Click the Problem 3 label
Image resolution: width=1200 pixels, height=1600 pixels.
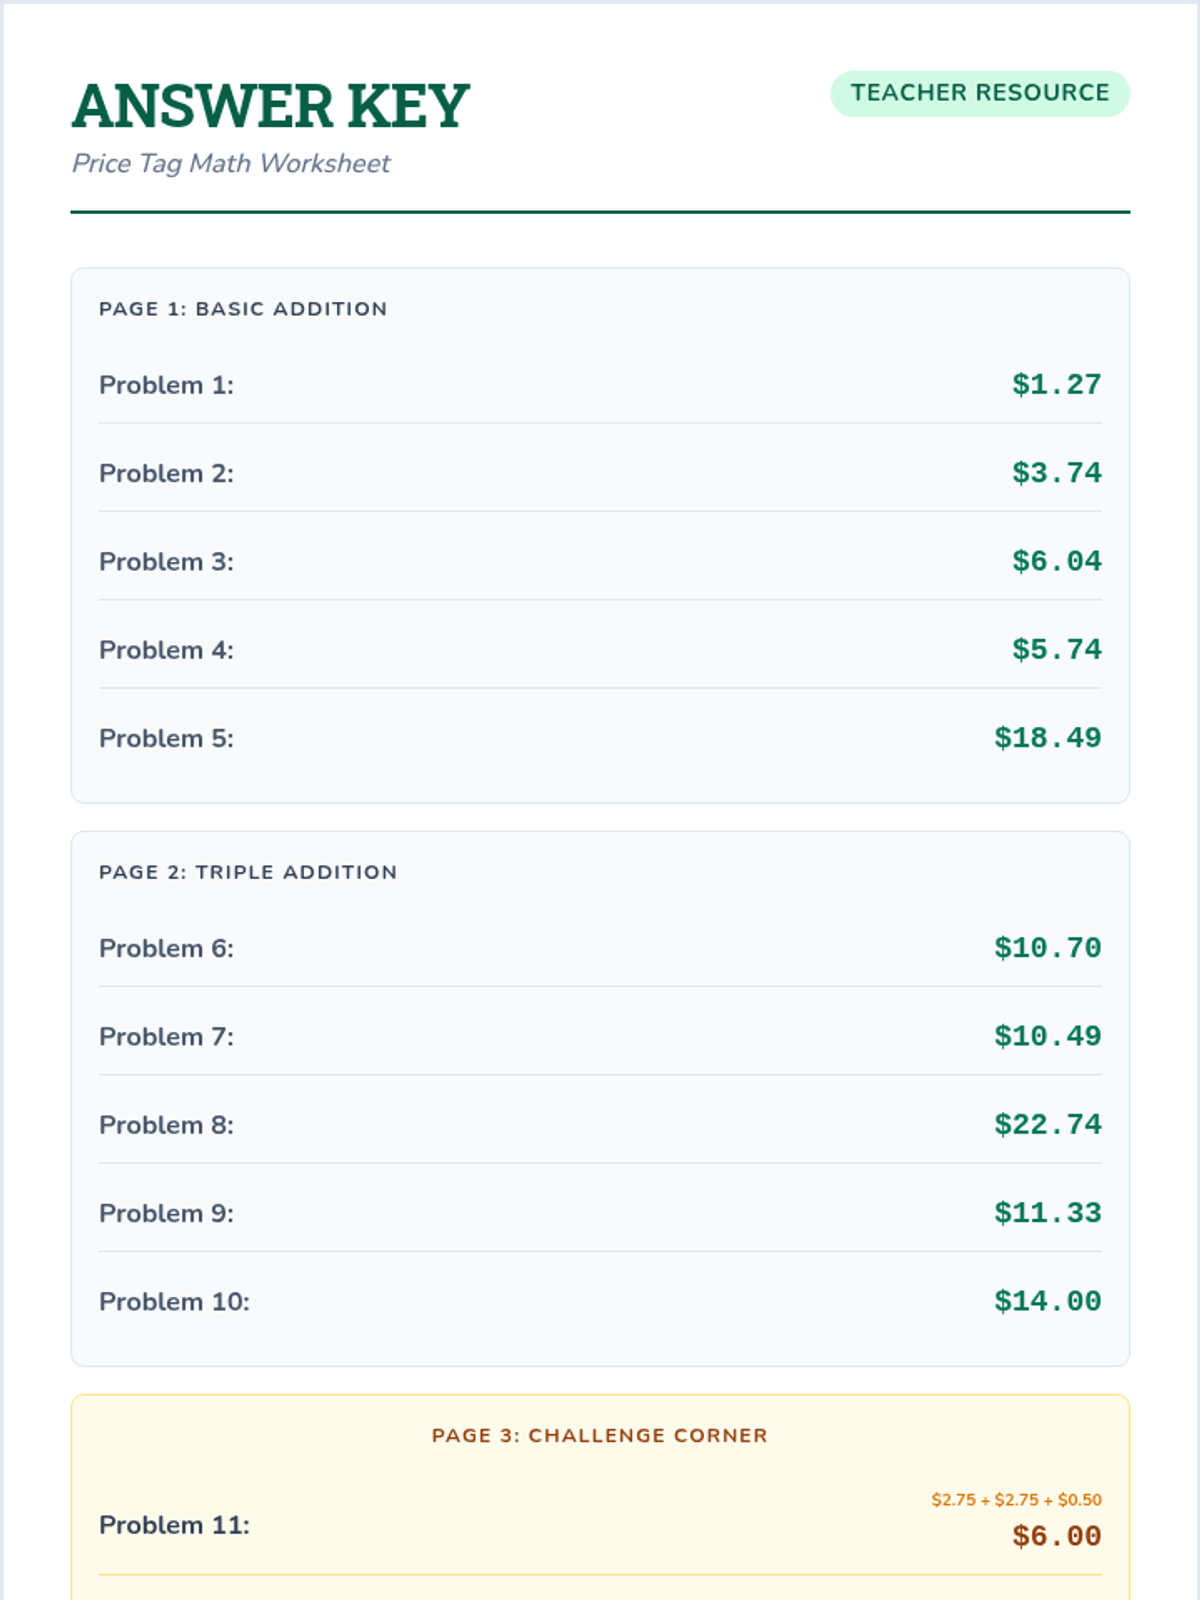click(x=166, y=562)
